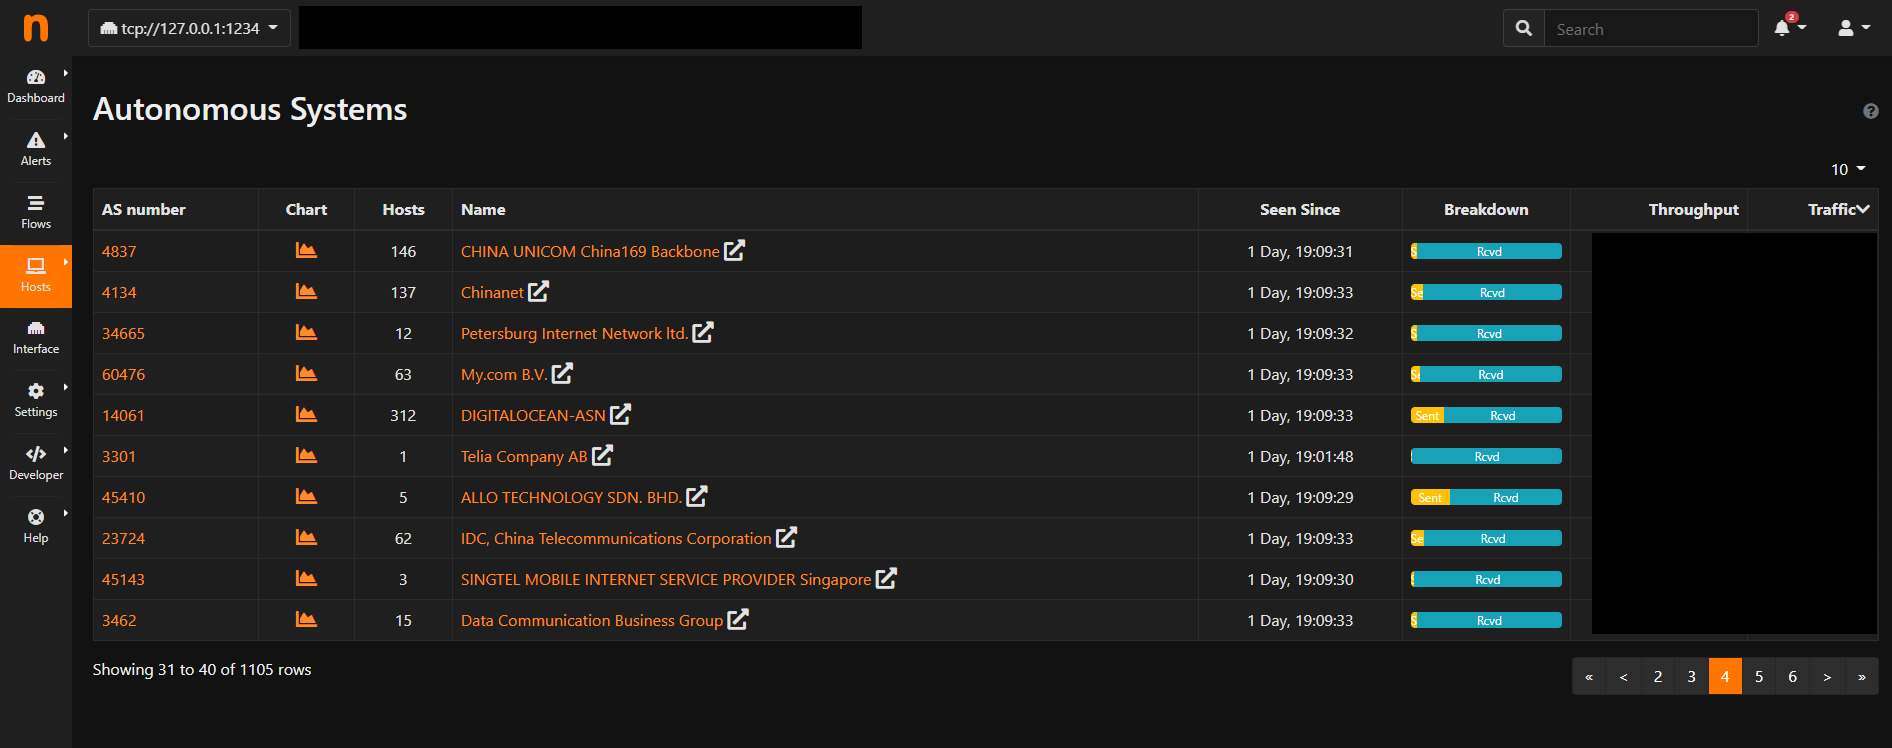Open external link icon for Telia Company AB
This screenshot has width=1892, height=748.
point(603,455)
